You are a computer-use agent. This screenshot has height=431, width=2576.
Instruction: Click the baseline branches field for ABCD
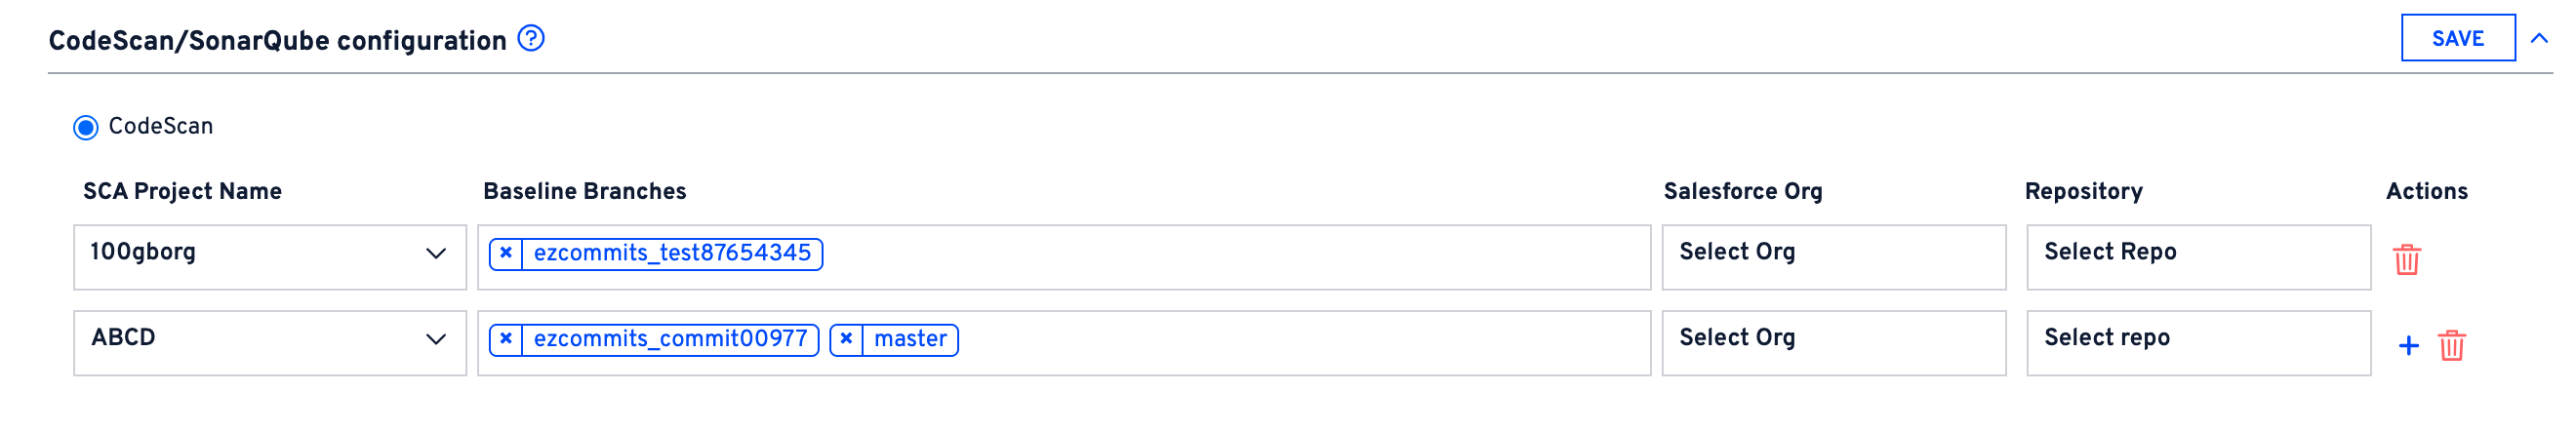pyautogui.click(x=1300, y=342)
